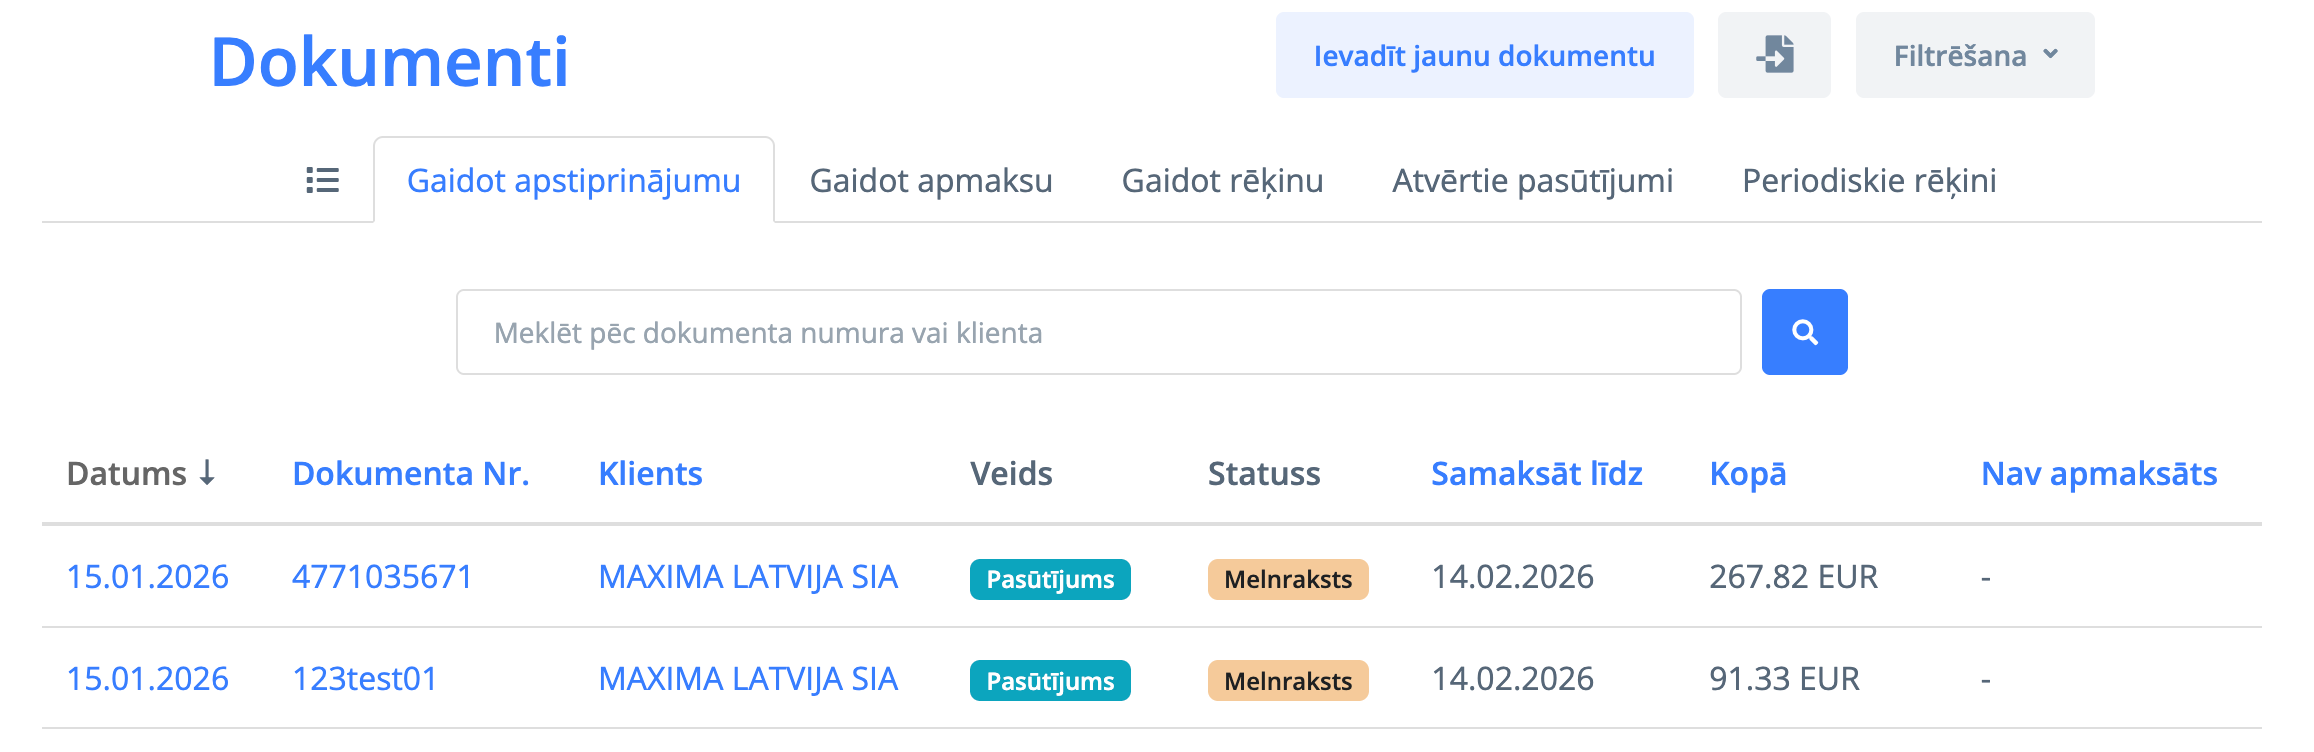
Task: Expand the Filtrēšana dropdown
Action: 1974,55
